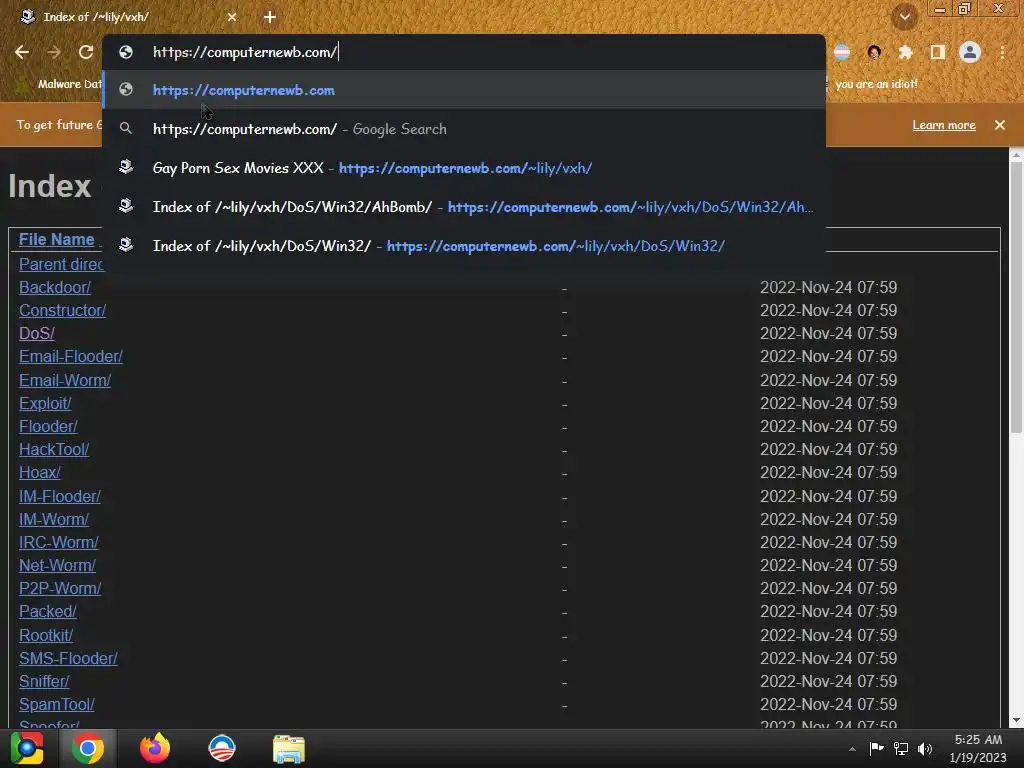Open the IM-Flooder/ folder
Image resolution: width=1024 pixels, height=768 pixels.
[x=59, y=496]
